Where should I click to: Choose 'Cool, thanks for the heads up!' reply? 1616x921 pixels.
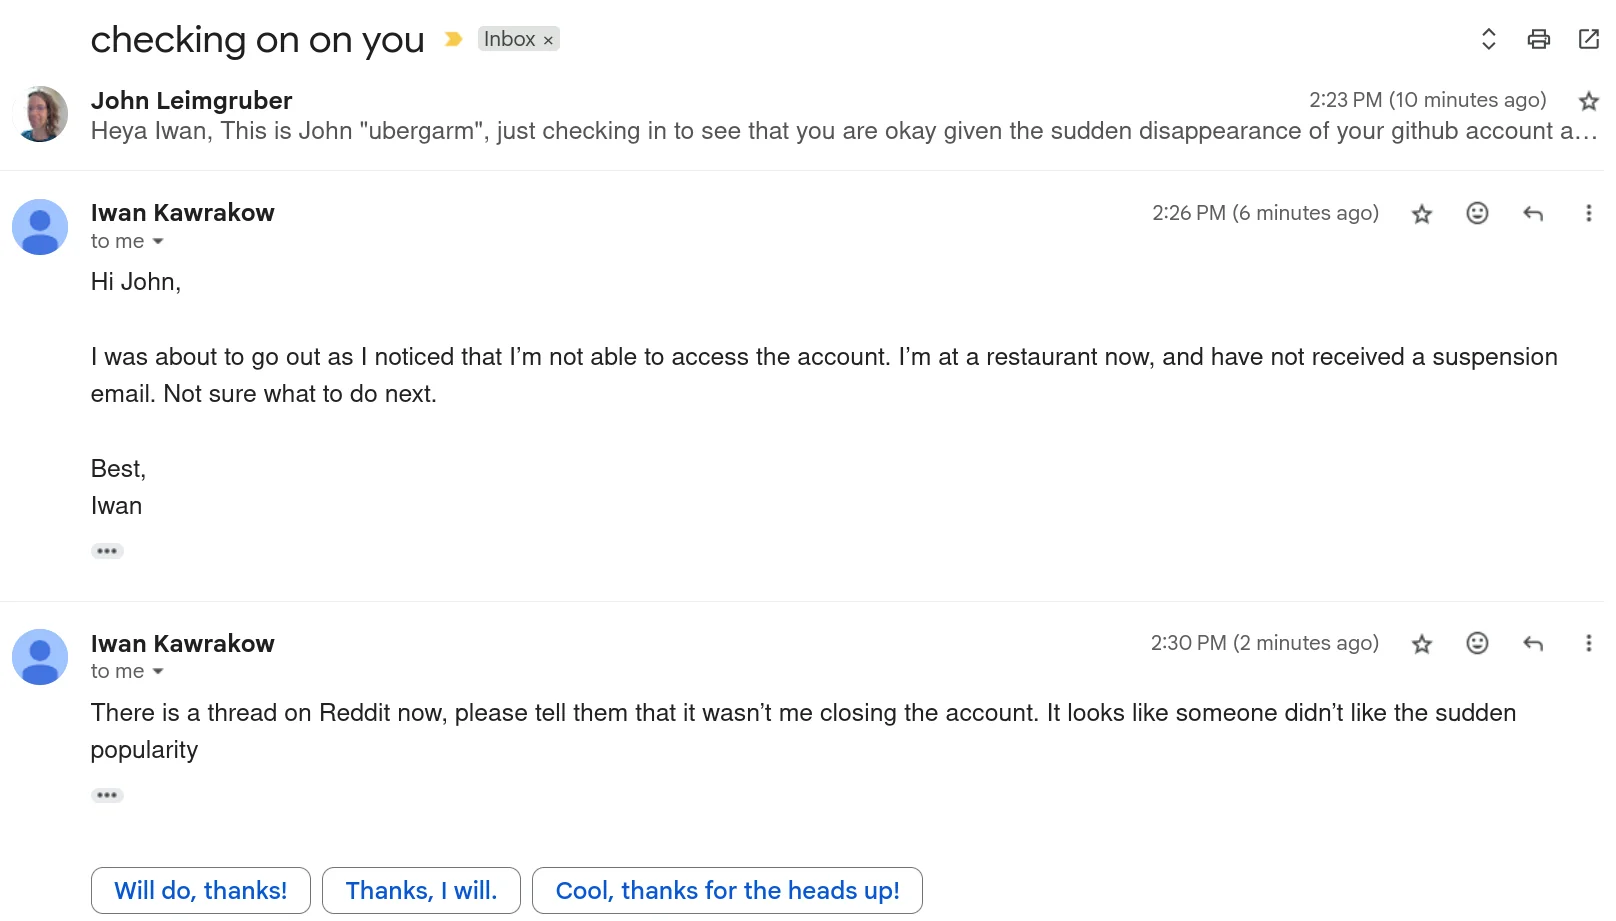(x=727, y=890)
